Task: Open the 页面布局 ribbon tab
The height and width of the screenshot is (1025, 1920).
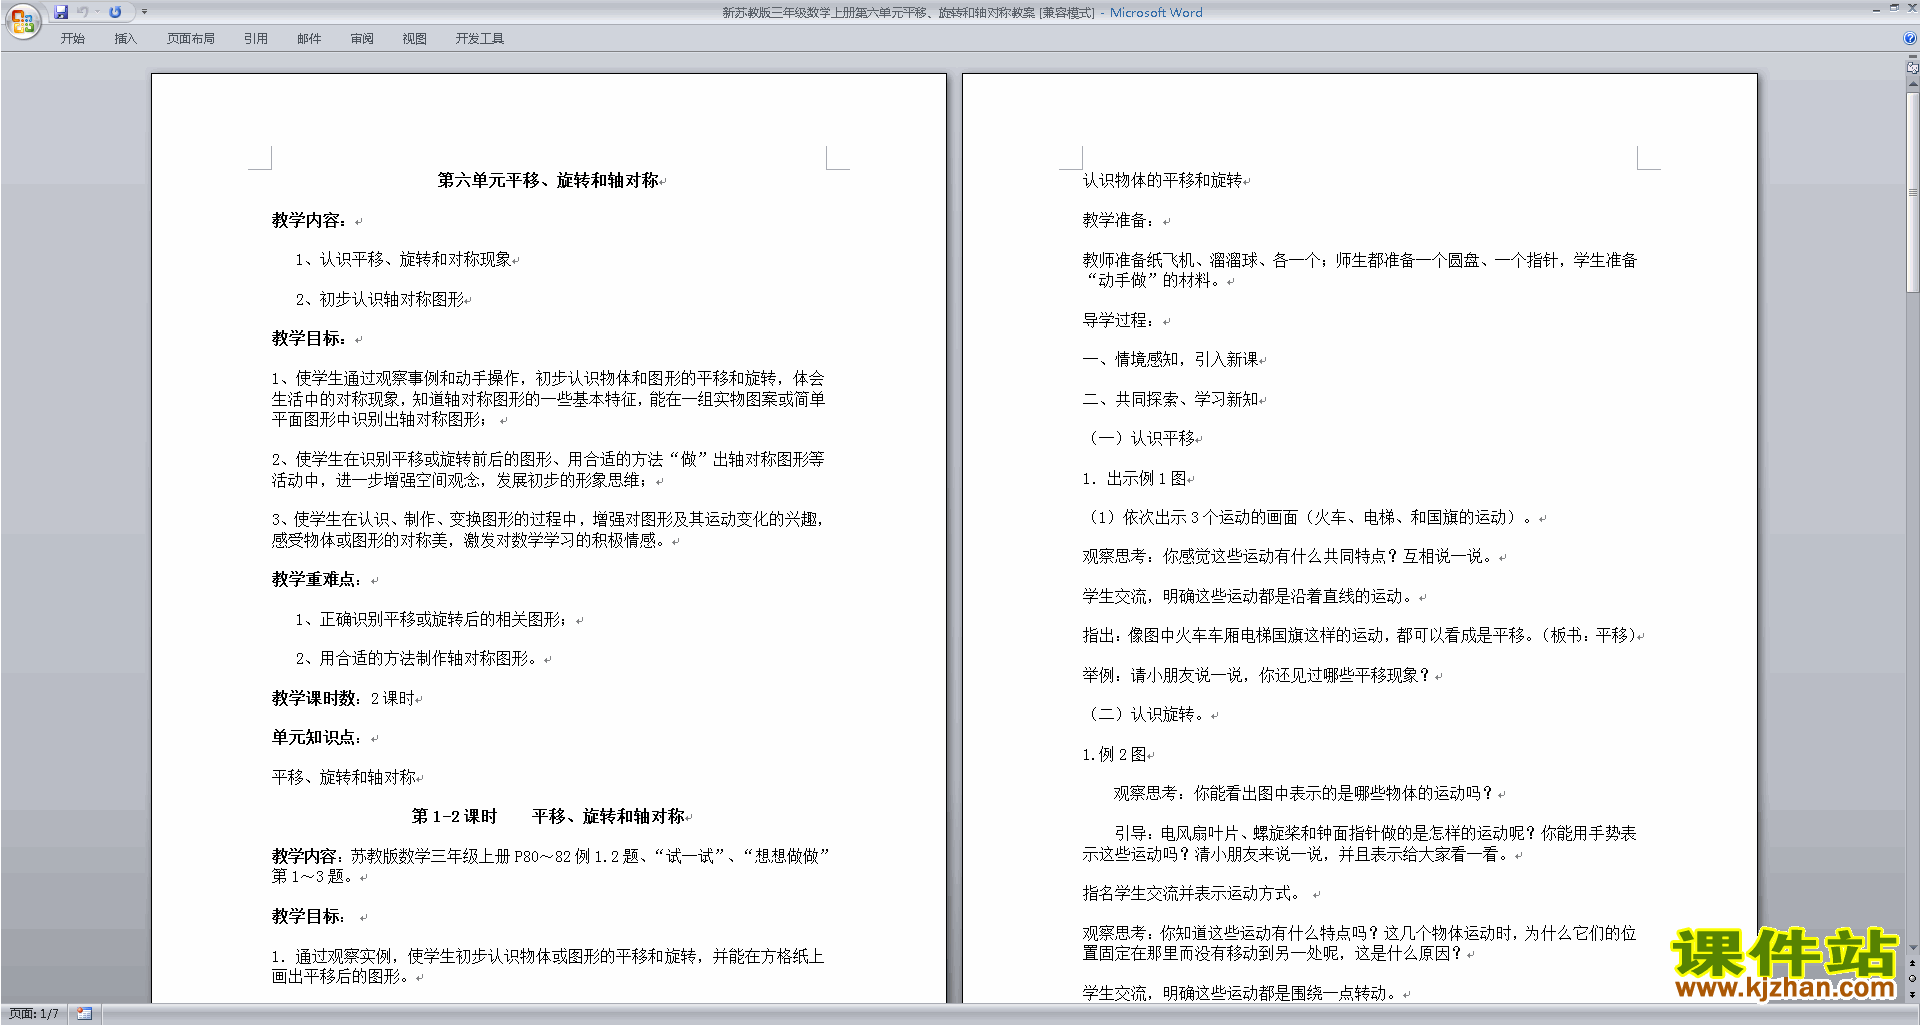Action: pyautogui.click(x=191, y=39)
